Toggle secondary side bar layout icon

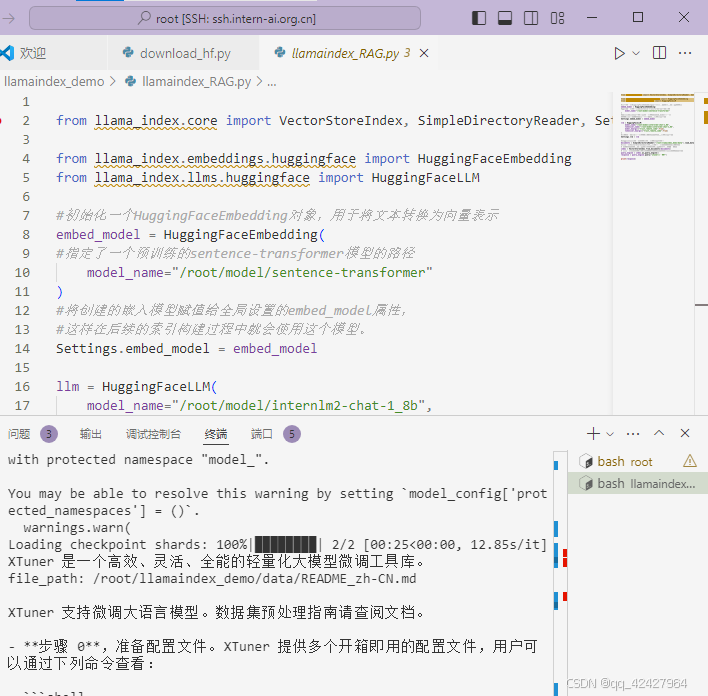[531, 18]
